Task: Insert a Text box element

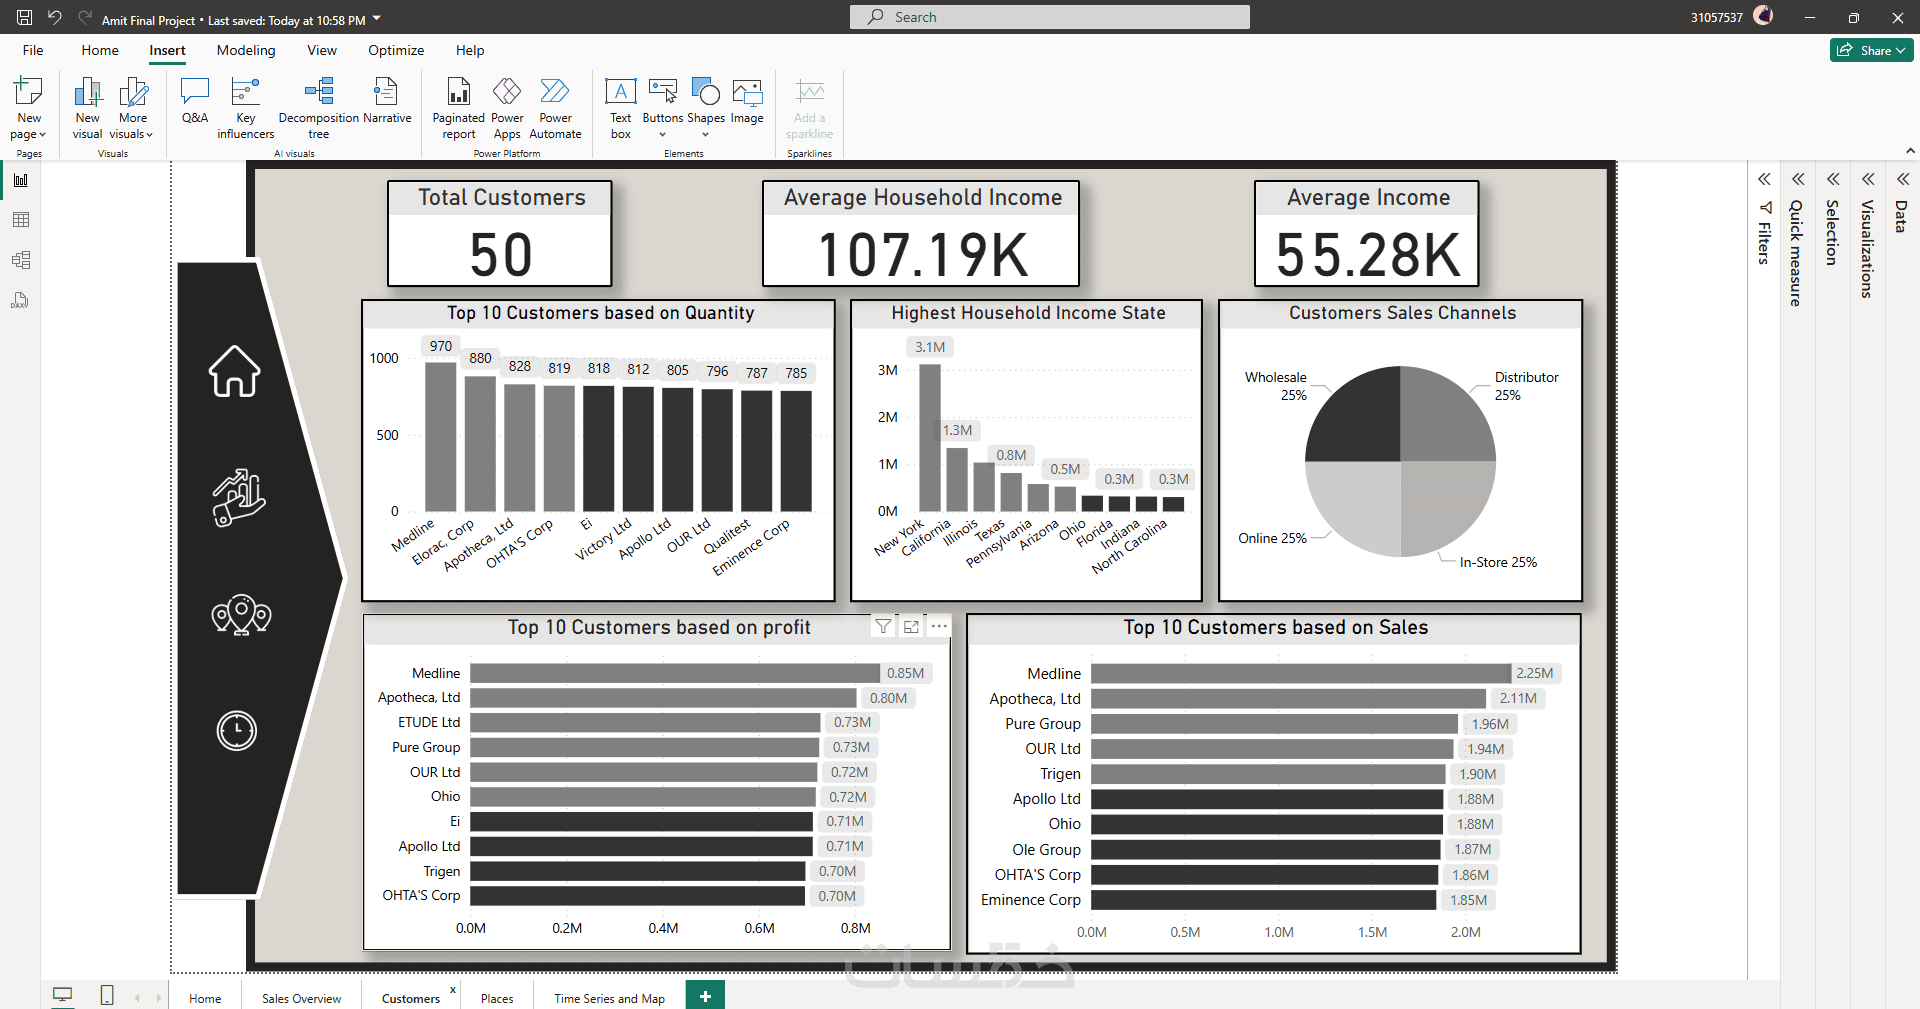Action: (621, 108)
